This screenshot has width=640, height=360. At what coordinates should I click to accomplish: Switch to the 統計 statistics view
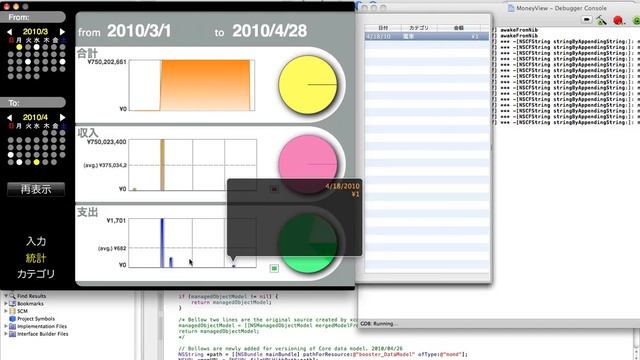pyautogui.click(x=36, y=258)
